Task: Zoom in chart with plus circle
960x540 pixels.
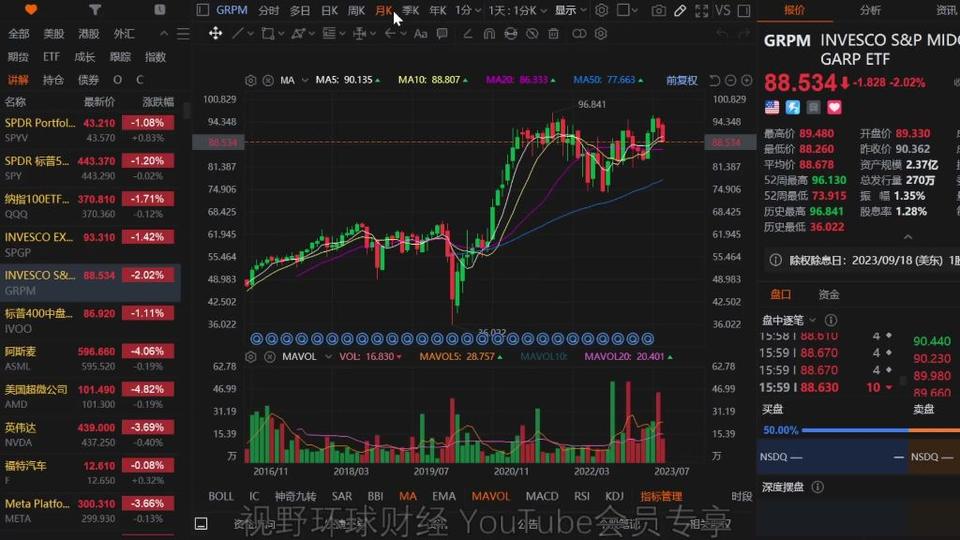Action: [747, 80]
